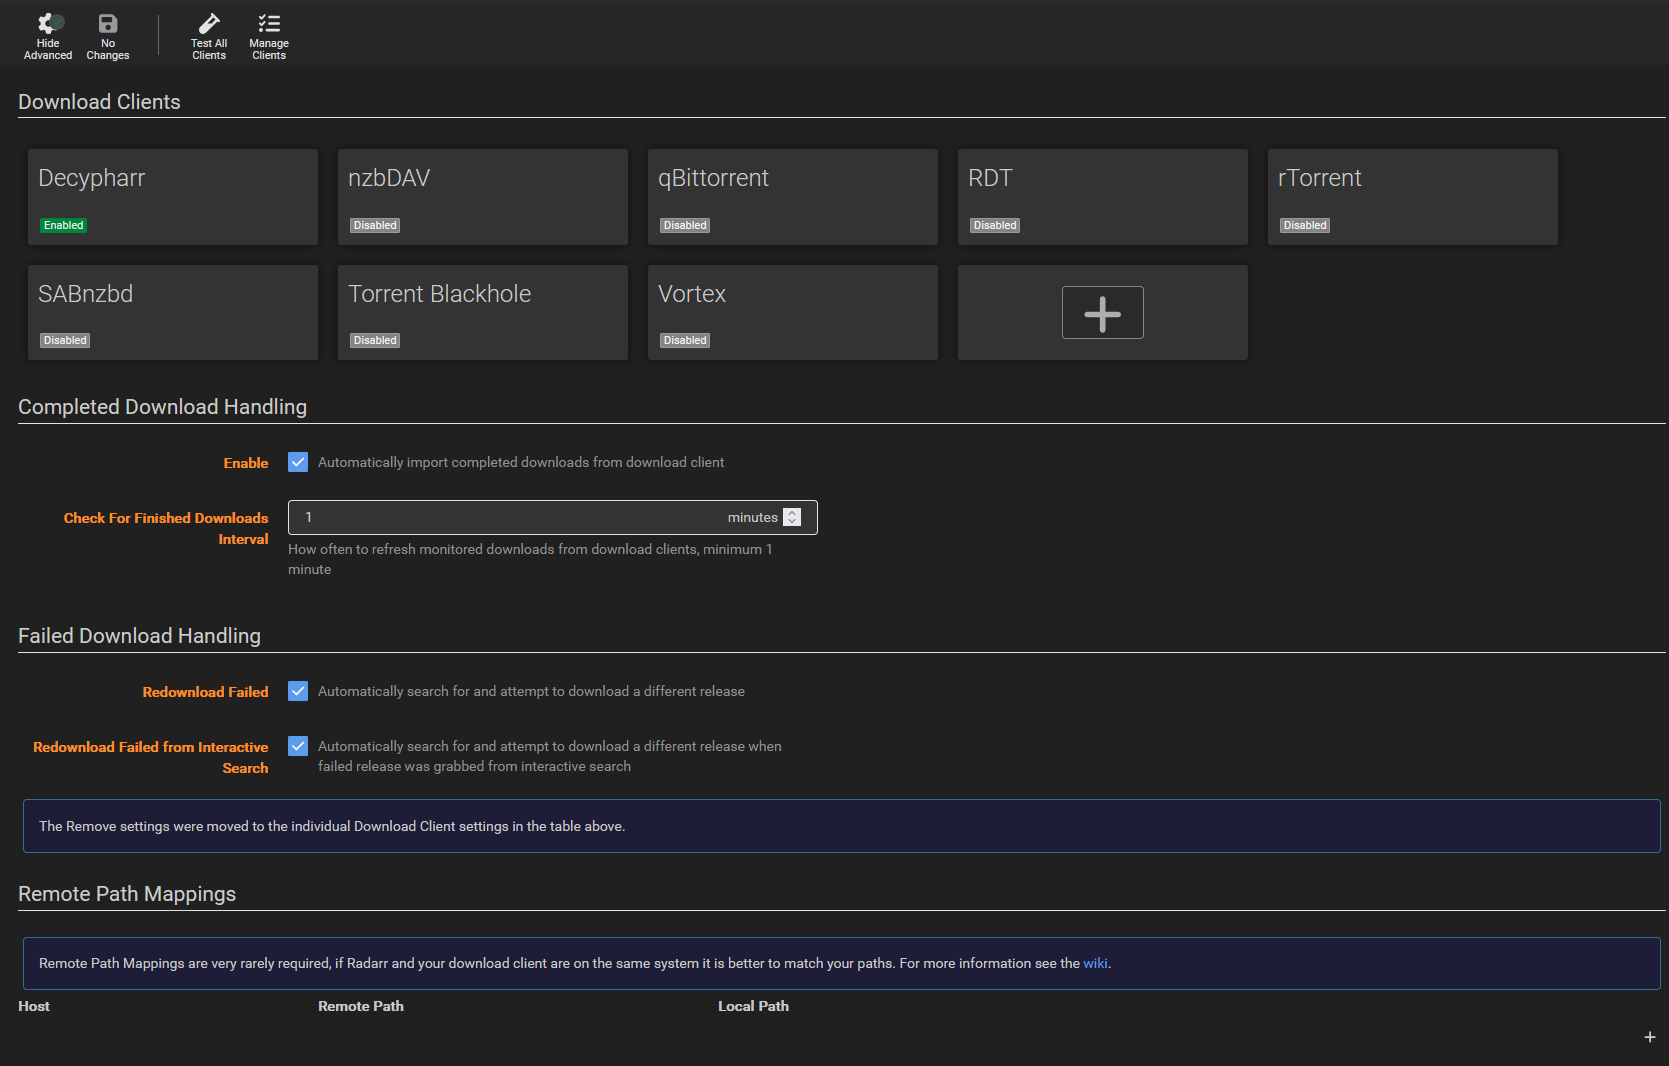Image resolution: width=1669 pixels, height=1066 pixels.
Task: Open the RDT download client card
Action: pyautogui.click(x=1103, y=197)
